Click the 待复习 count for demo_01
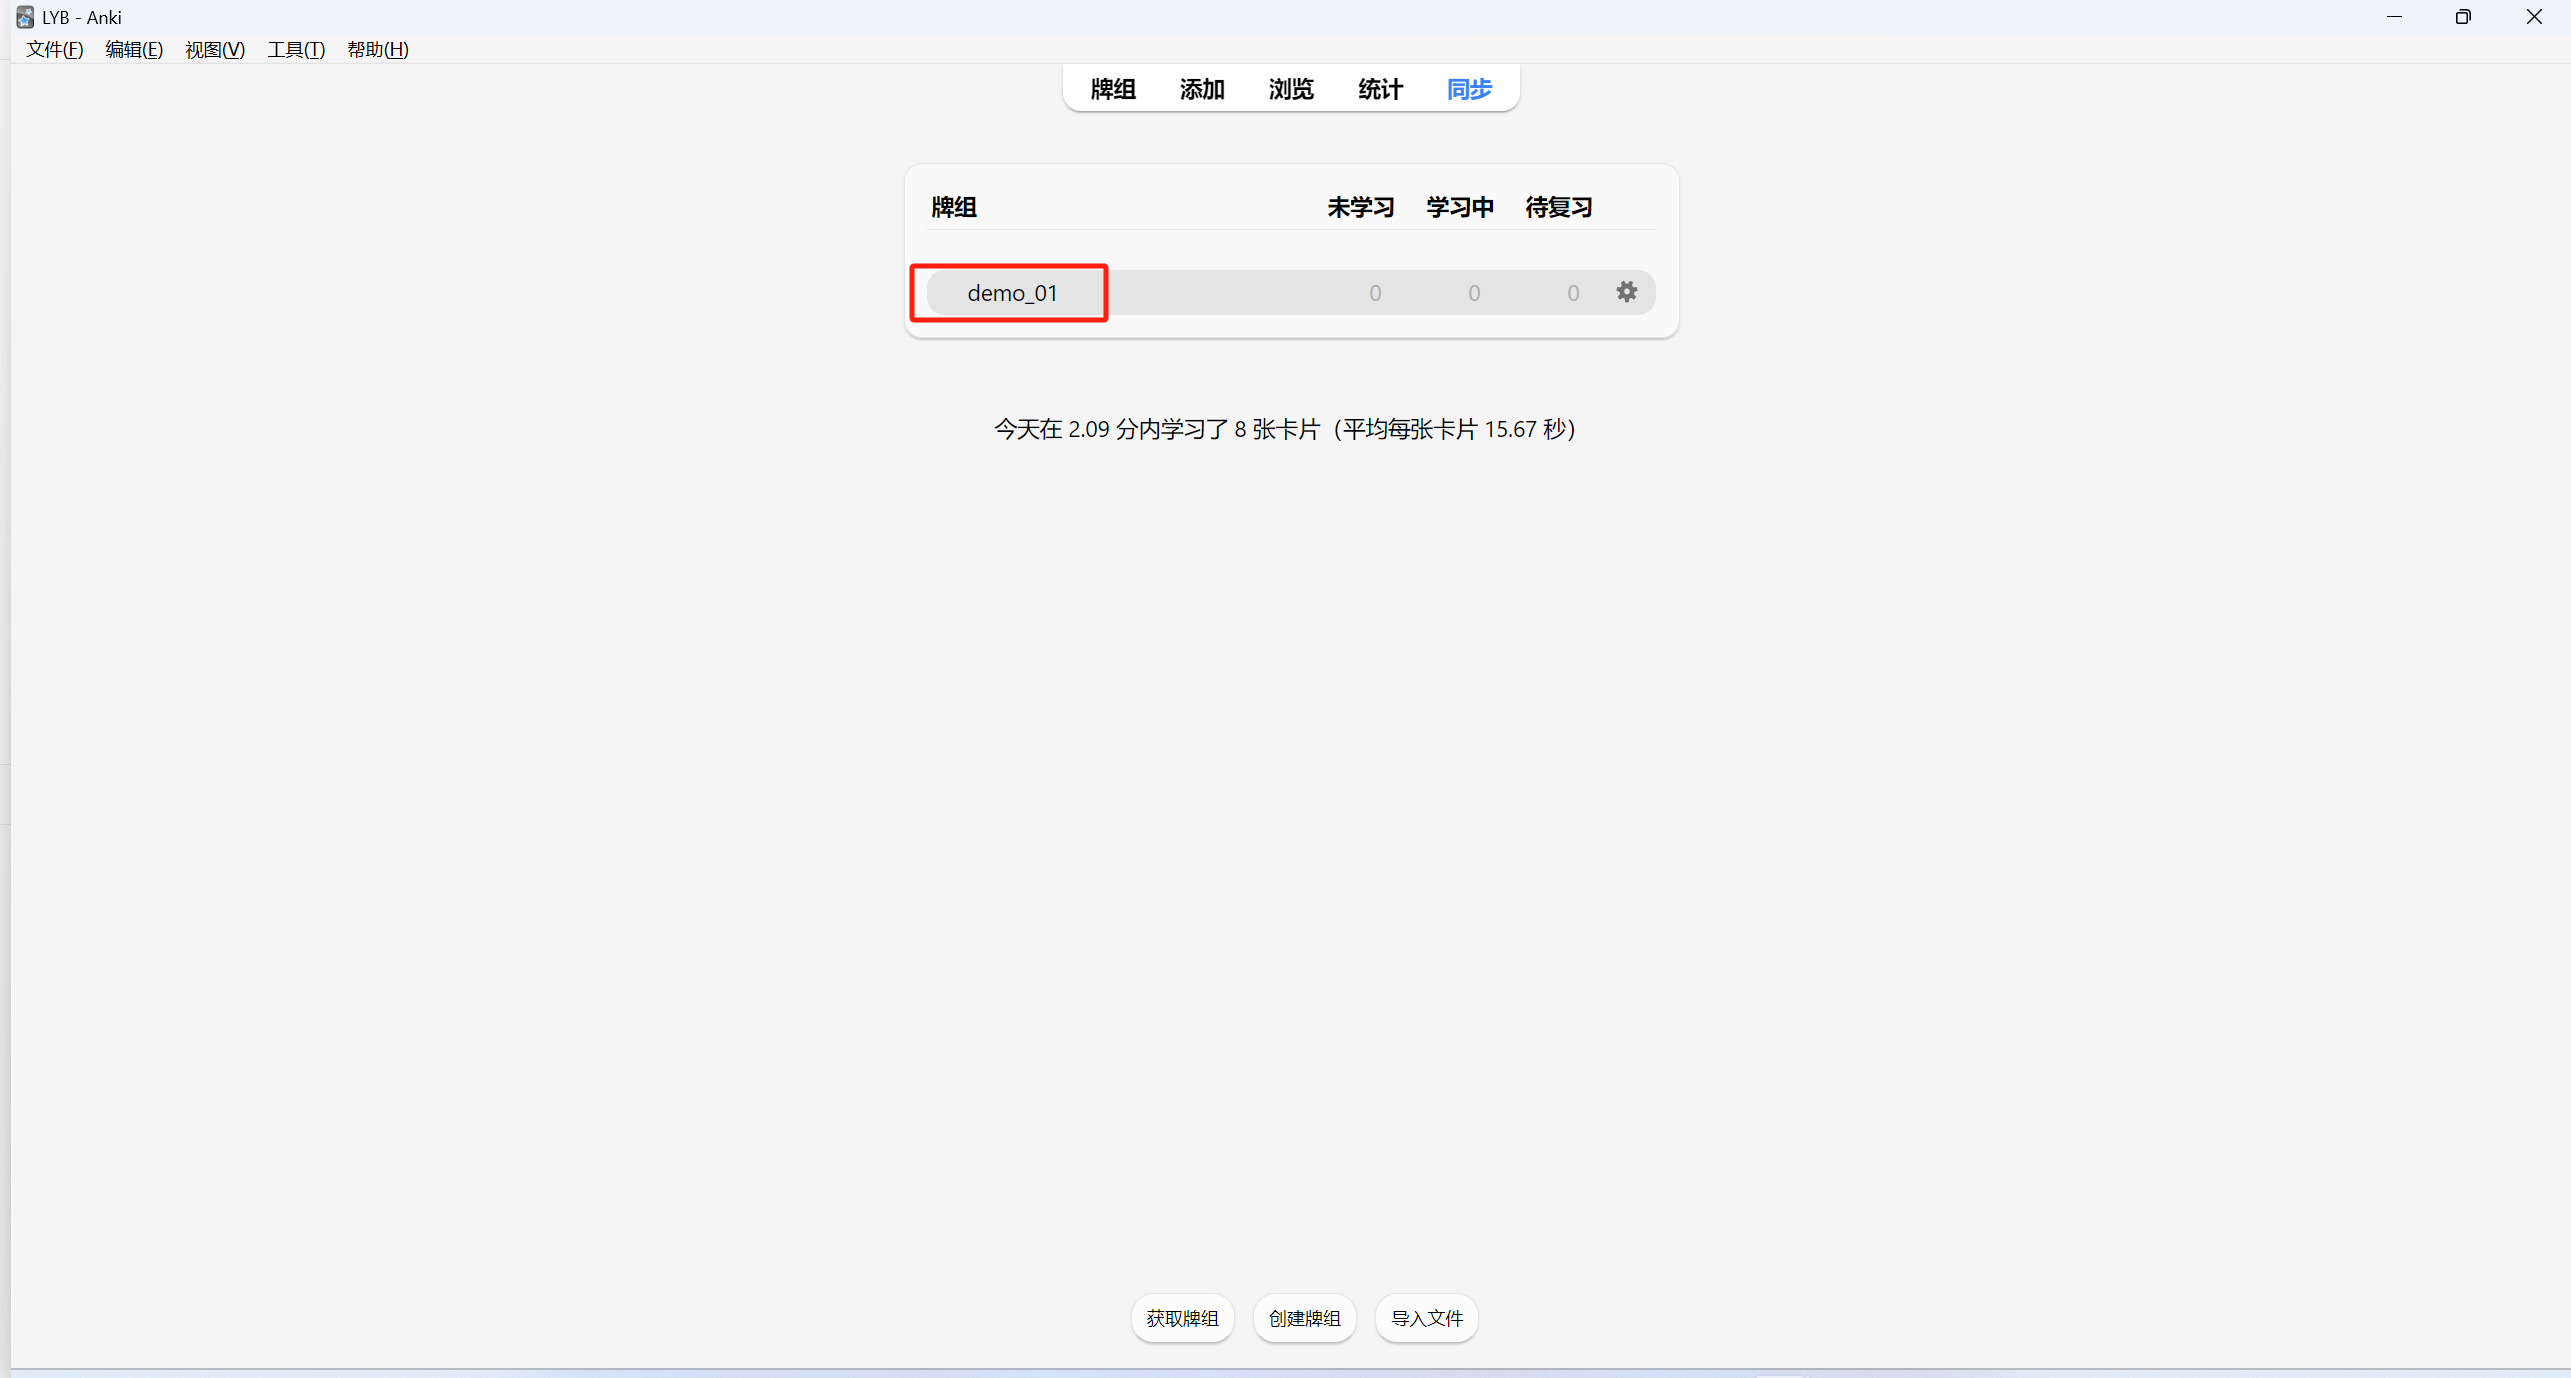This screenshot has width=2571, height=1378. click(x=1572, y=293)
